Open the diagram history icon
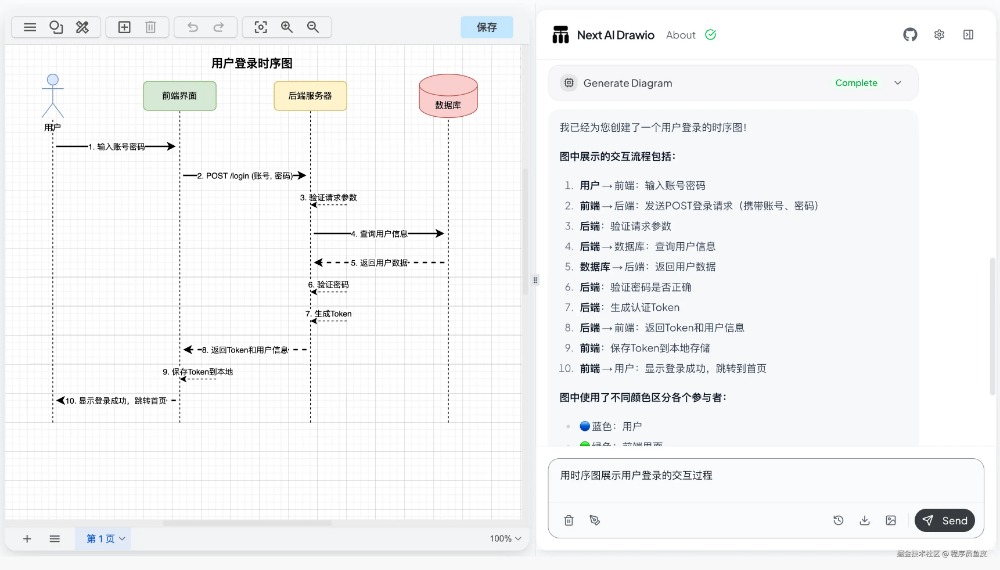Viewport: 1000px width, 570px height. [x=838, y=520]
